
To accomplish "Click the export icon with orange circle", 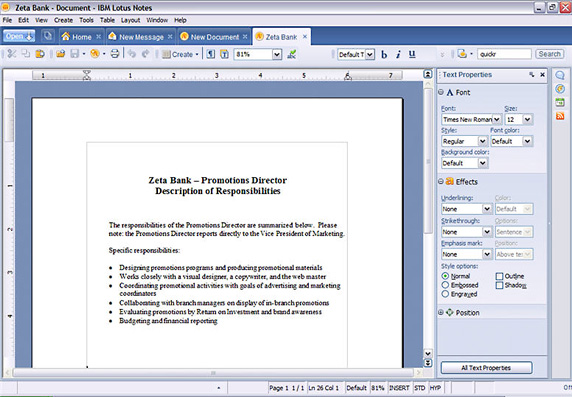I will click(94, 54).
